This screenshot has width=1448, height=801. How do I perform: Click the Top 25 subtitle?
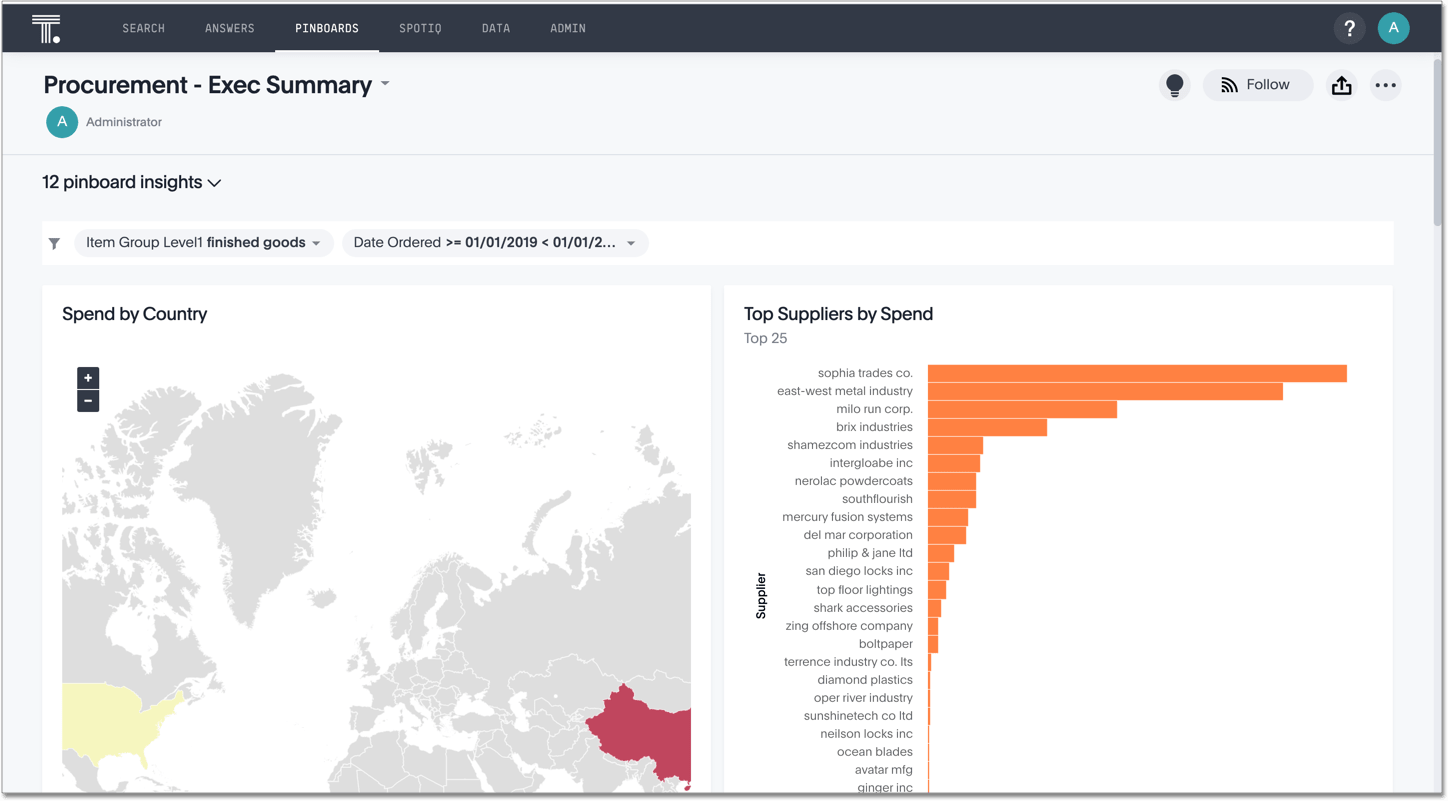tap(765, 338)
